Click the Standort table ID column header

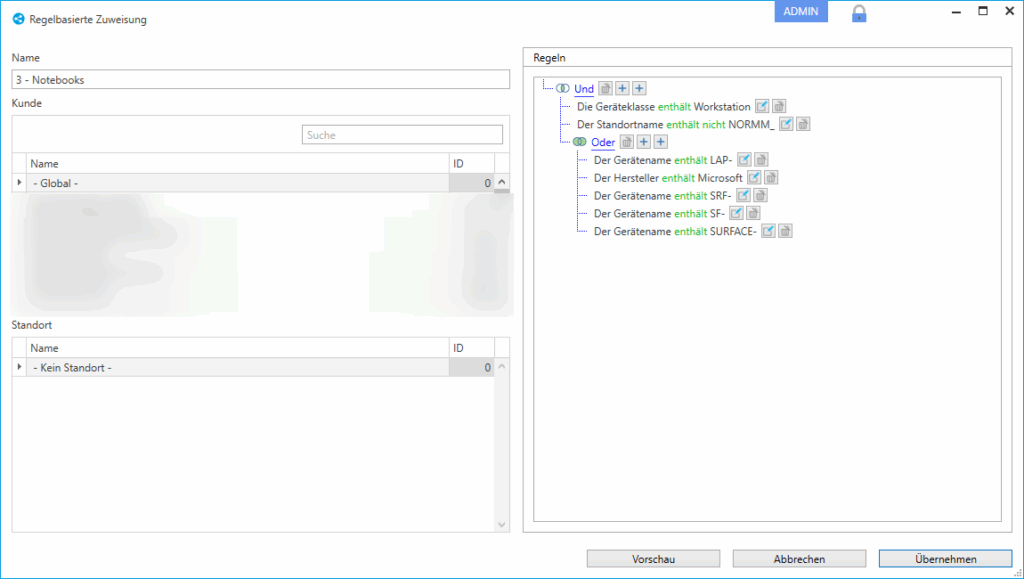pos(472,348)
